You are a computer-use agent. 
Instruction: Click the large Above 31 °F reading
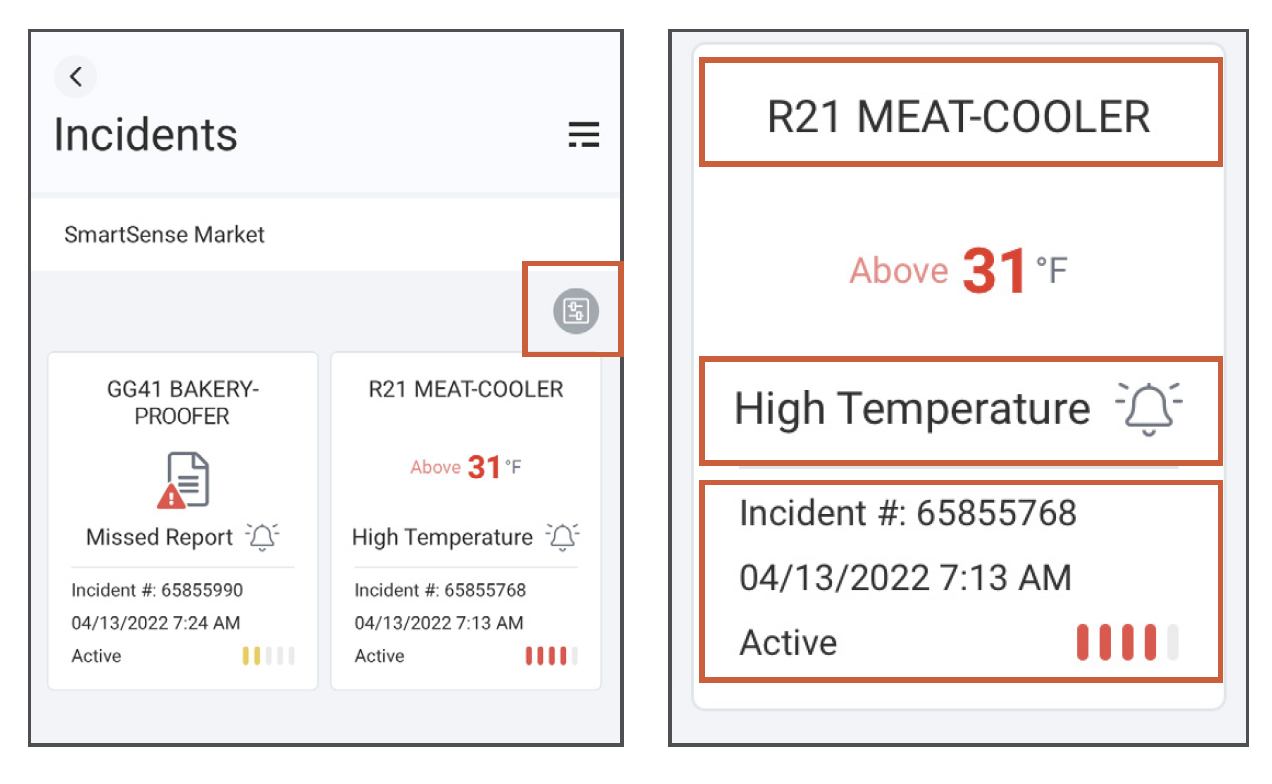click(x=959, y=271)
